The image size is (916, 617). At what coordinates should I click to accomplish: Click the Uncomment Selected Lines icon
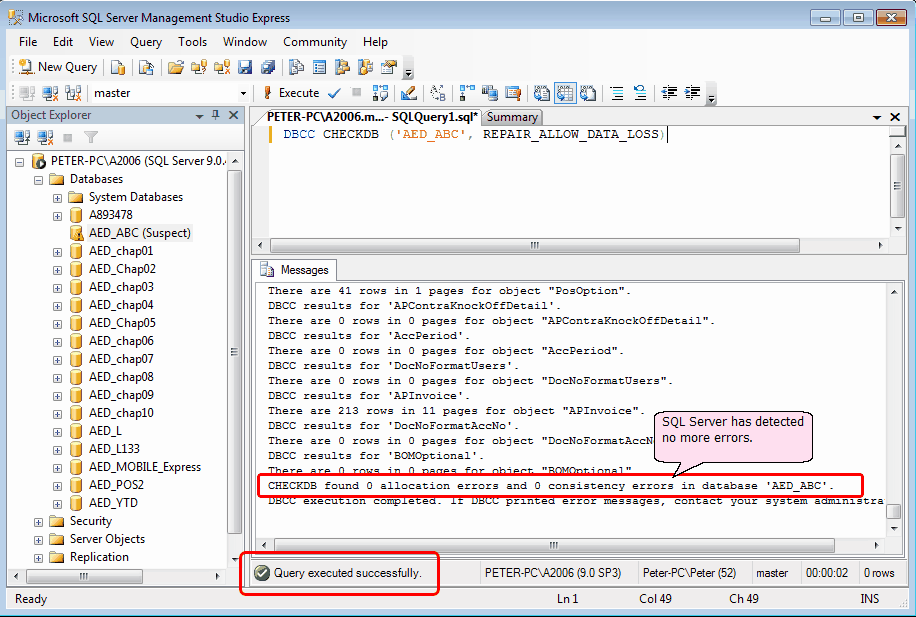640,93
